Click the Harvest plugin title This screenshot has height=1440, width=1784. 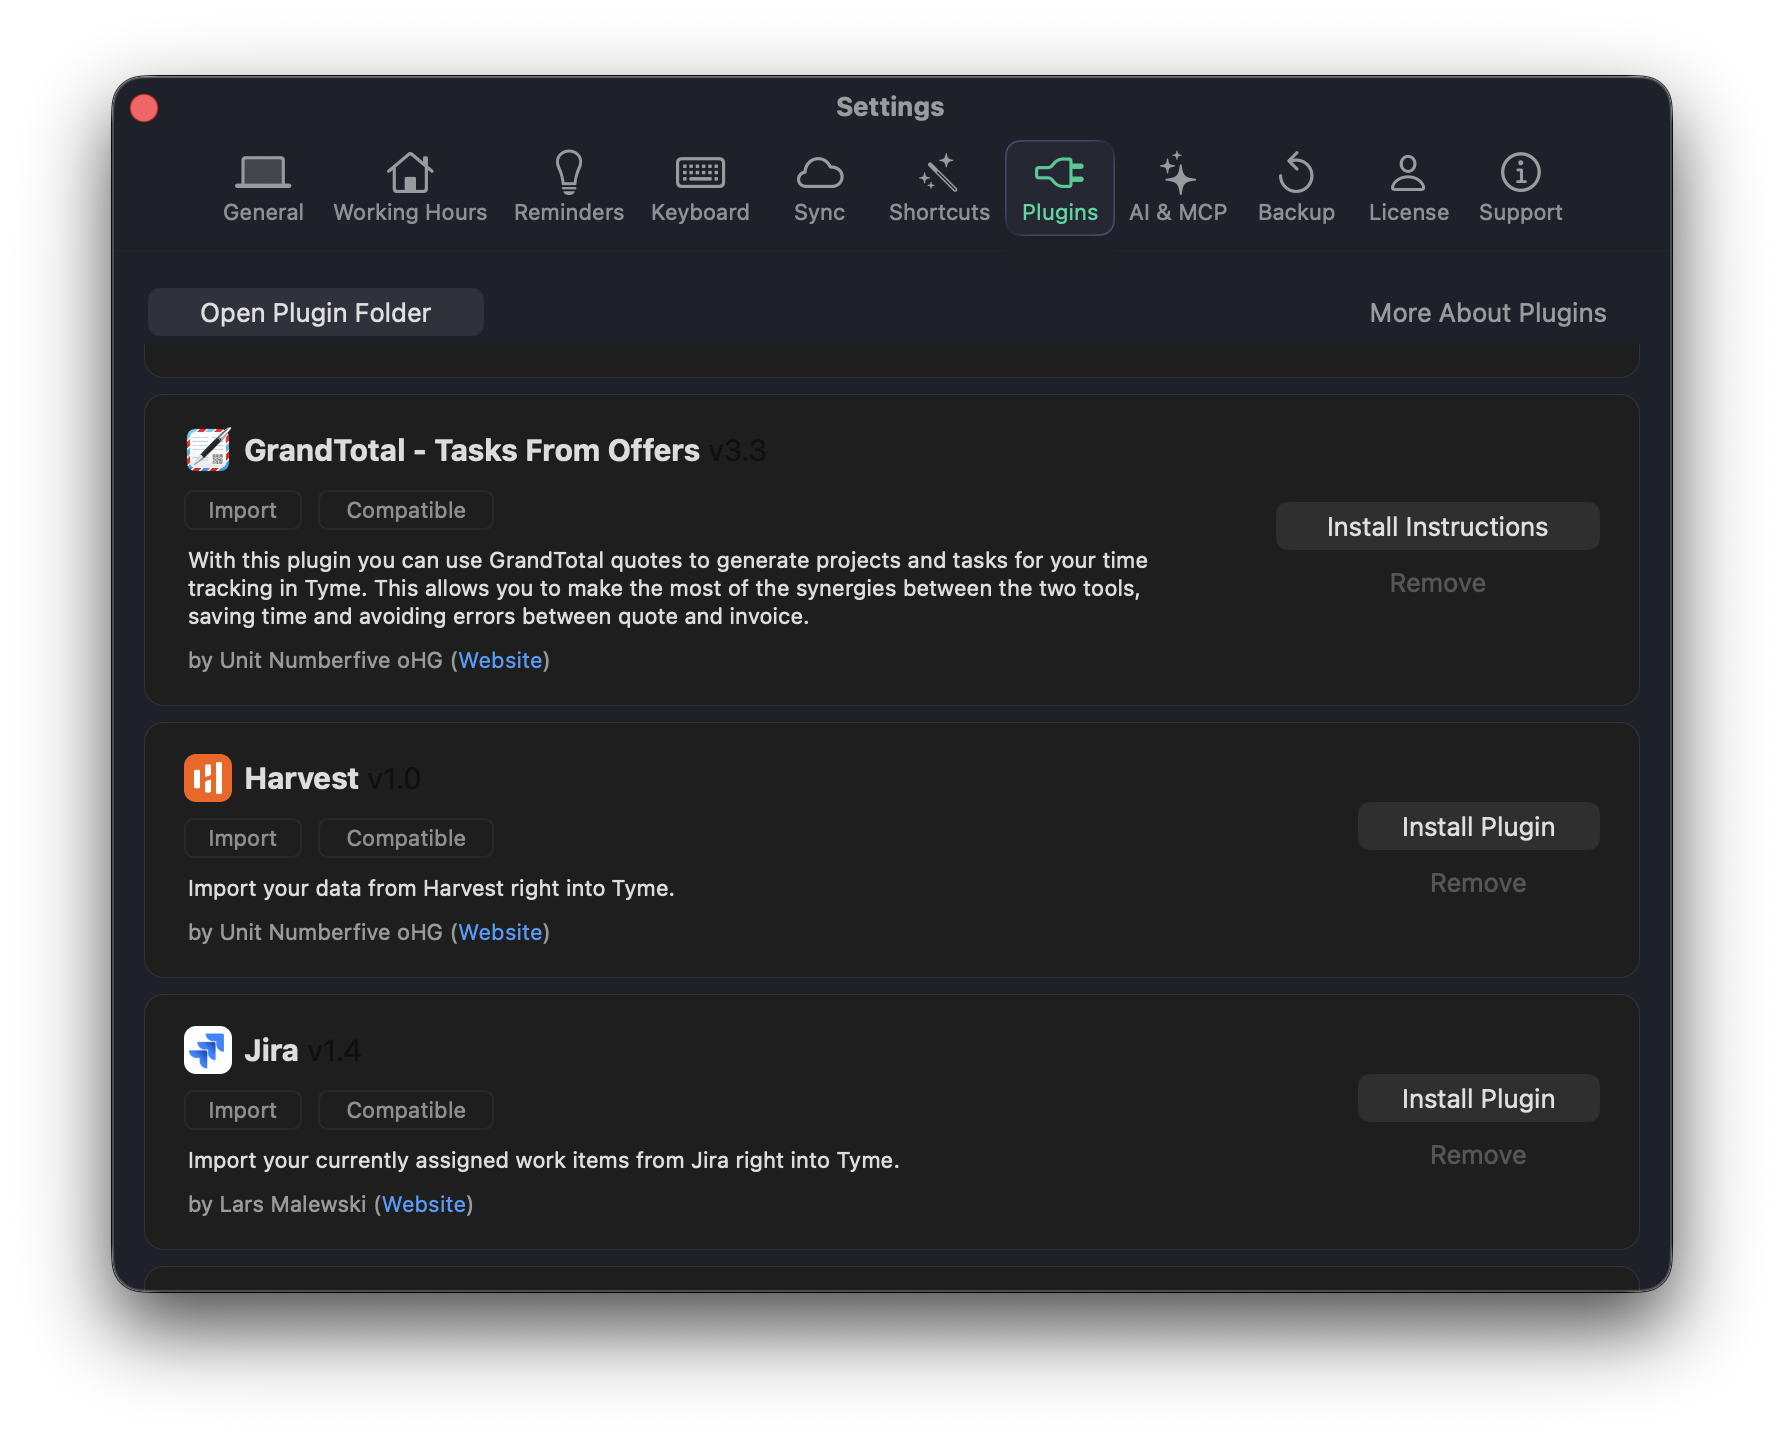point(301,778)
